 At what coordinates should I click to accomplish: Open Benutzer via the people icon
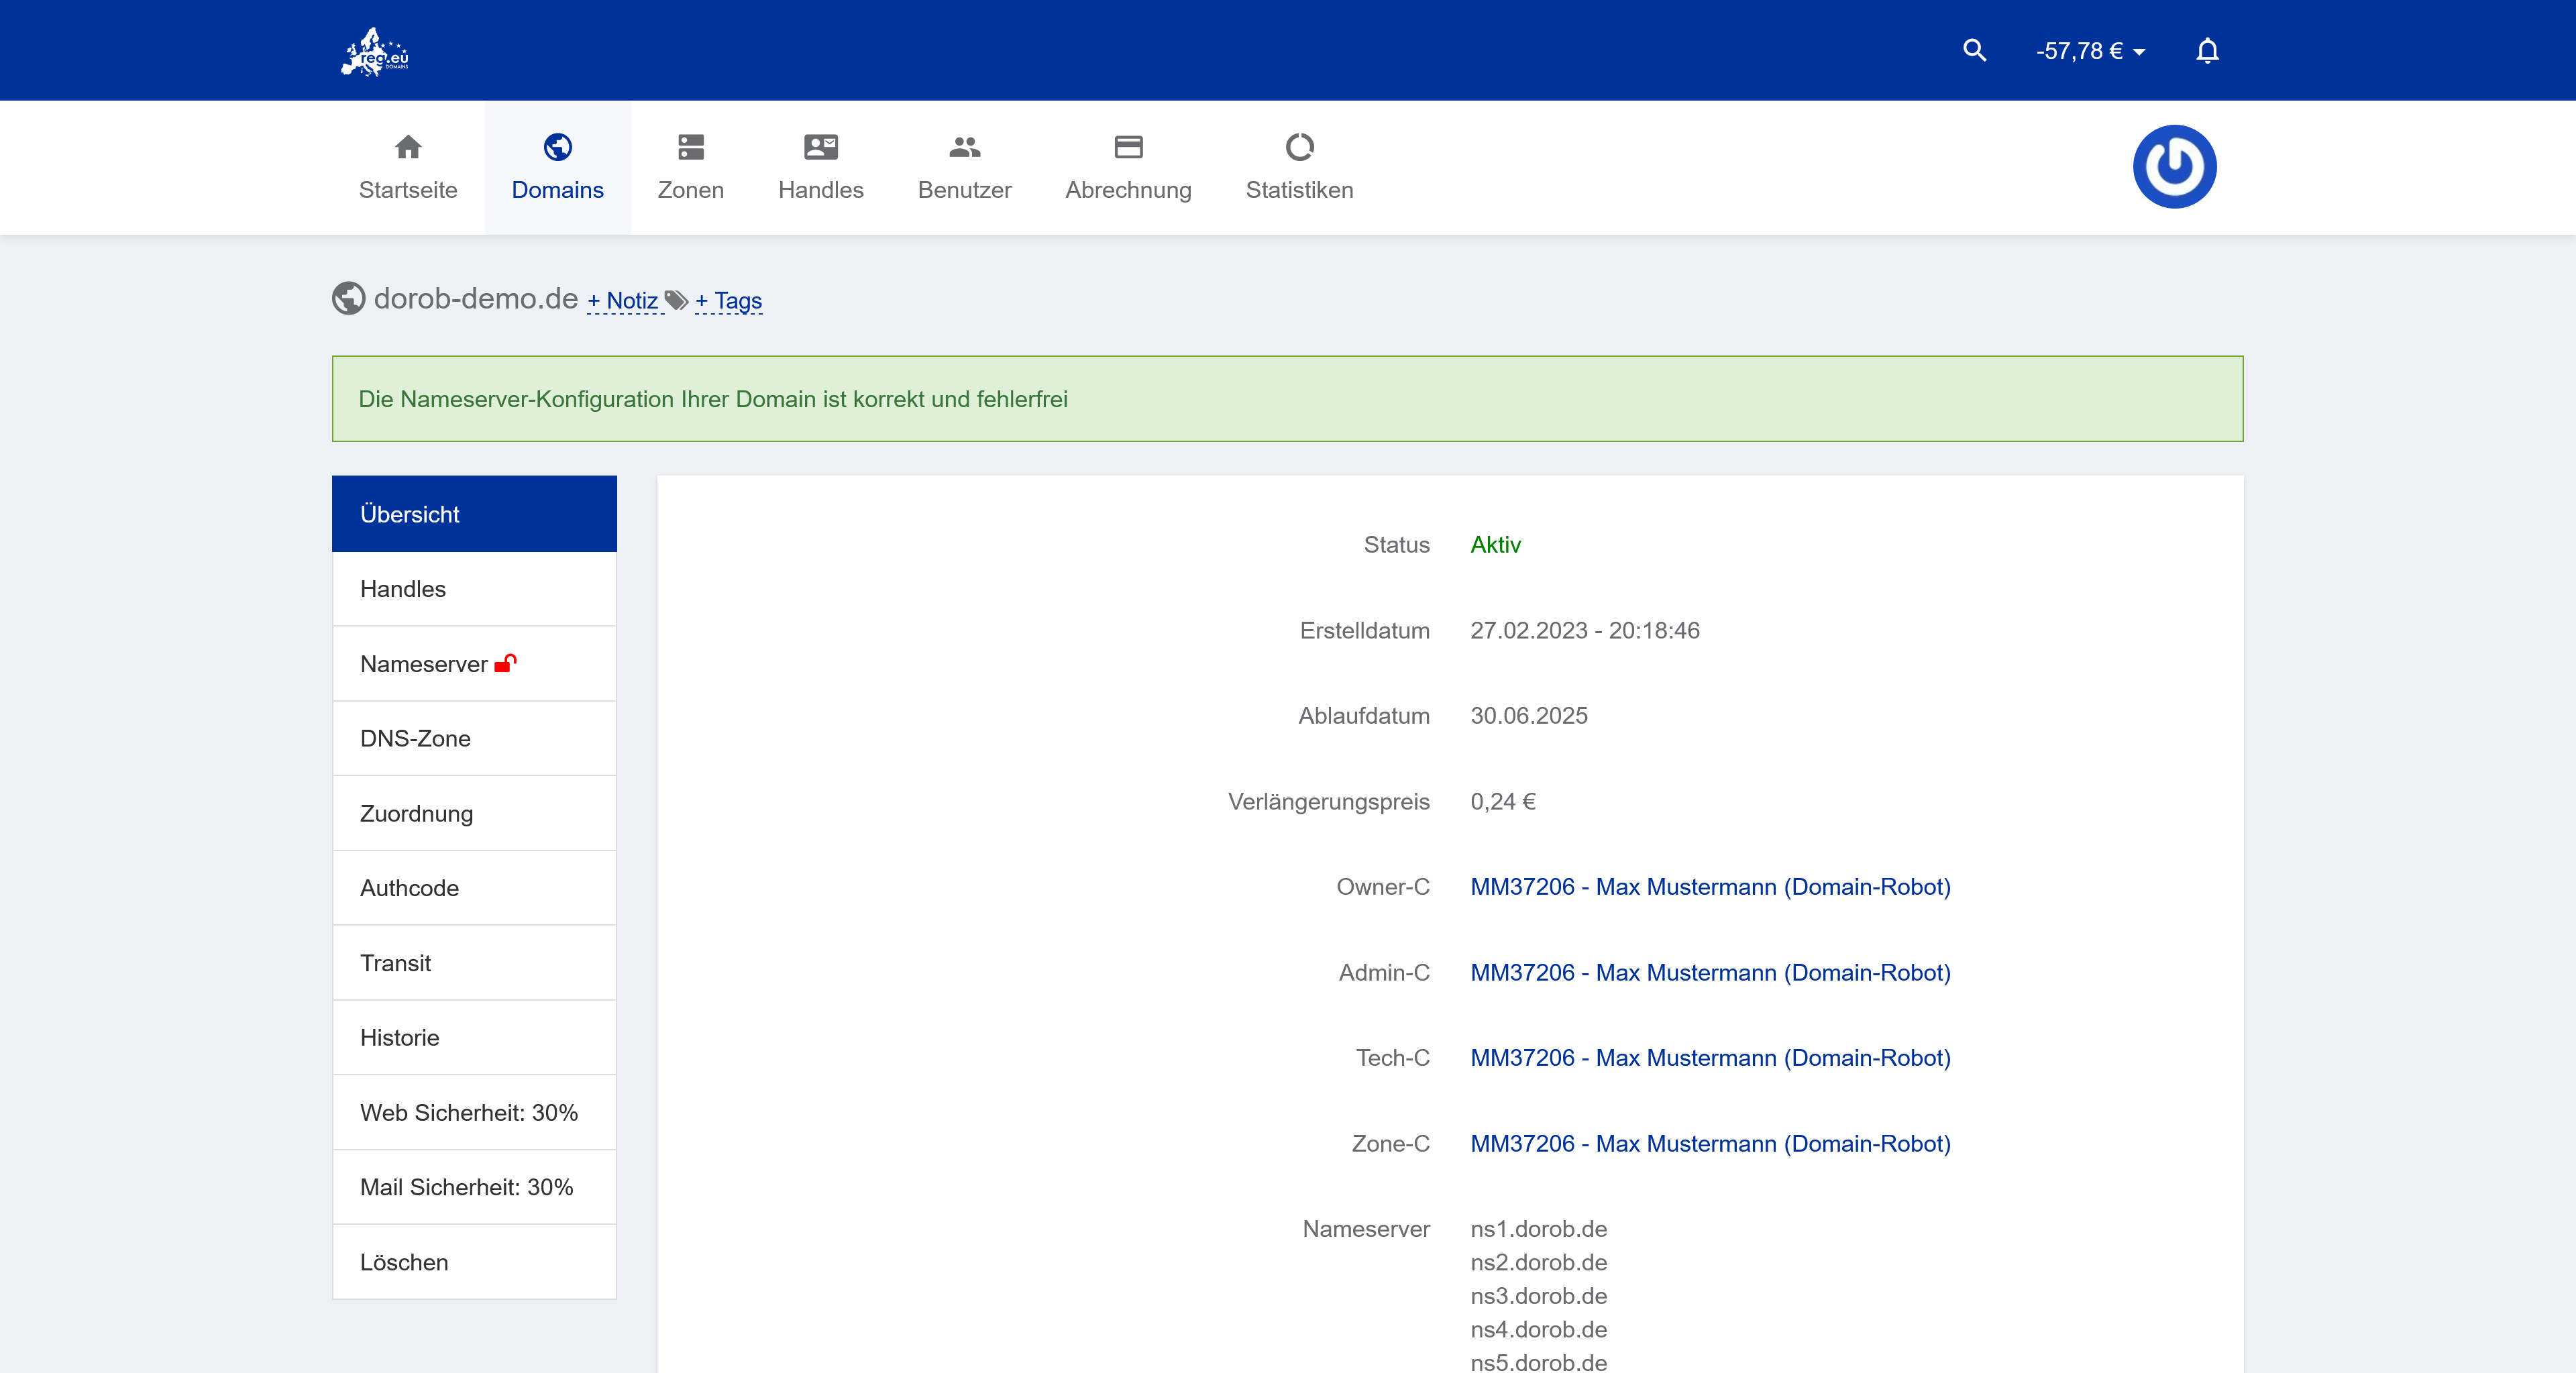coord(964,148)
